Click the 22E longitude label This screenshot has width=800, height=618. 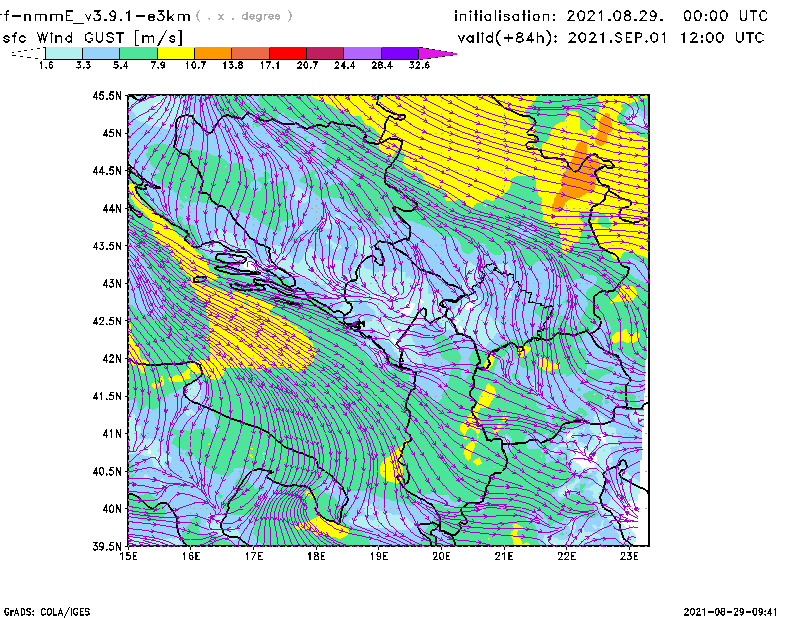pos(566,556)
